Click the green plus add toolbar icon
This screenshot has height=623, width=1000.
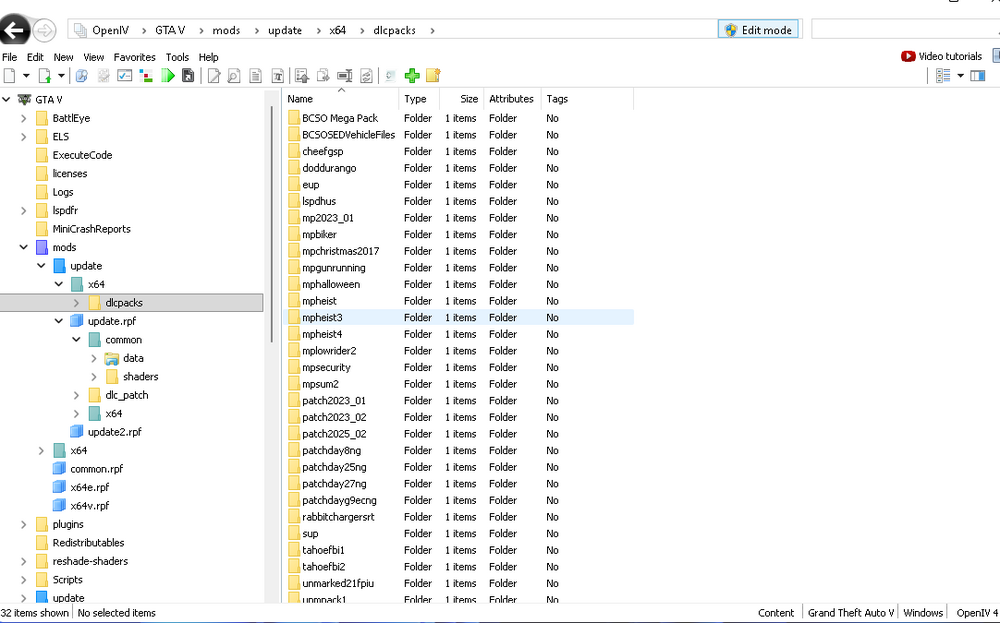[412, 76]
